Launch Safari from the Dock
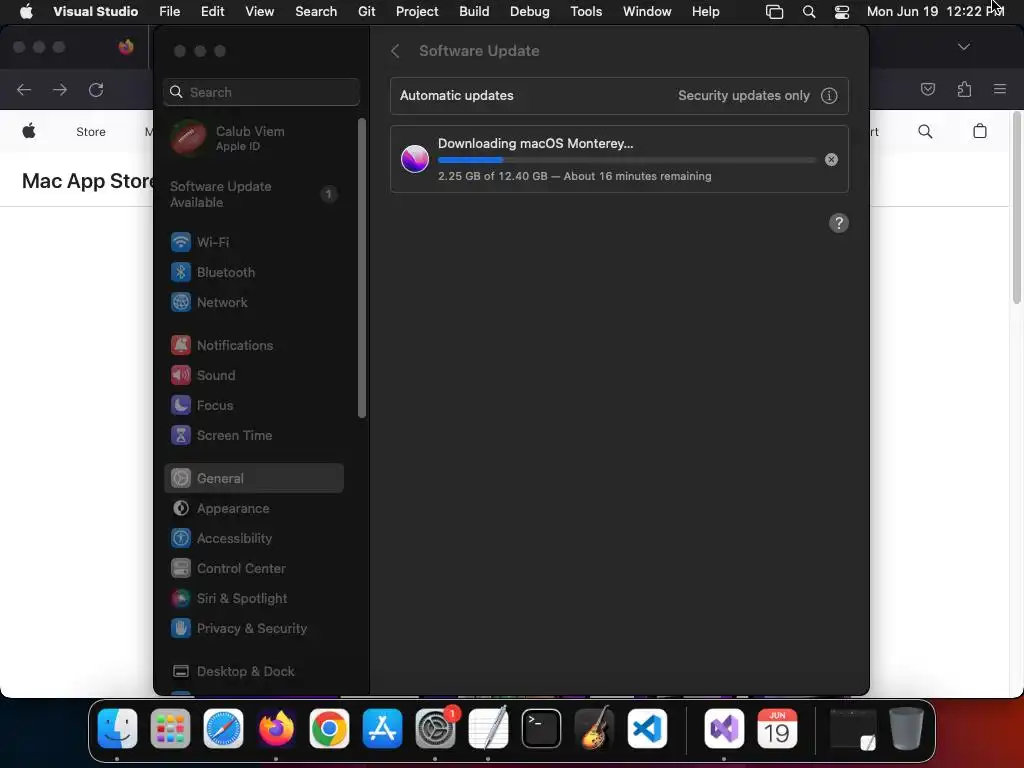1024x768 pixels. click(x=223, y=728)
